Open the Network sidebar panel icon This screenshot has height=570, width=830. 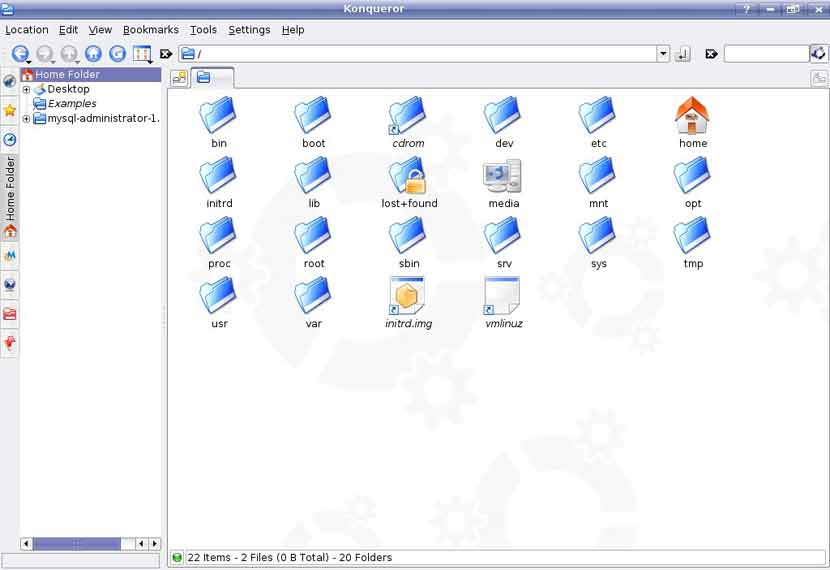point(10,285)
